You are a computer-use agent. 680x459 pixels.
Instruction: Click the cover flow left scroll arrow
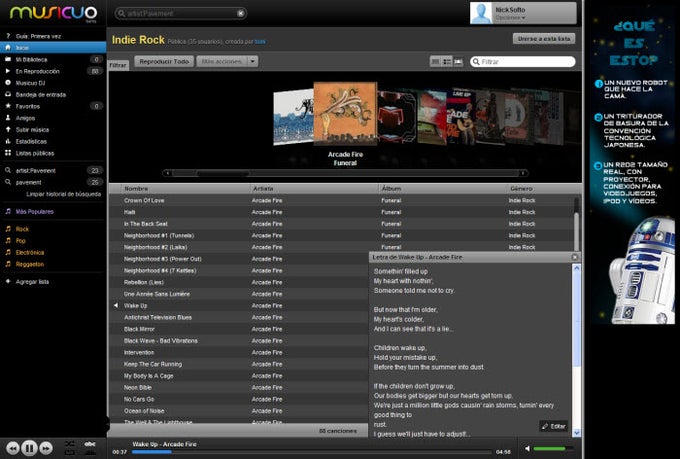coord(168,173)
